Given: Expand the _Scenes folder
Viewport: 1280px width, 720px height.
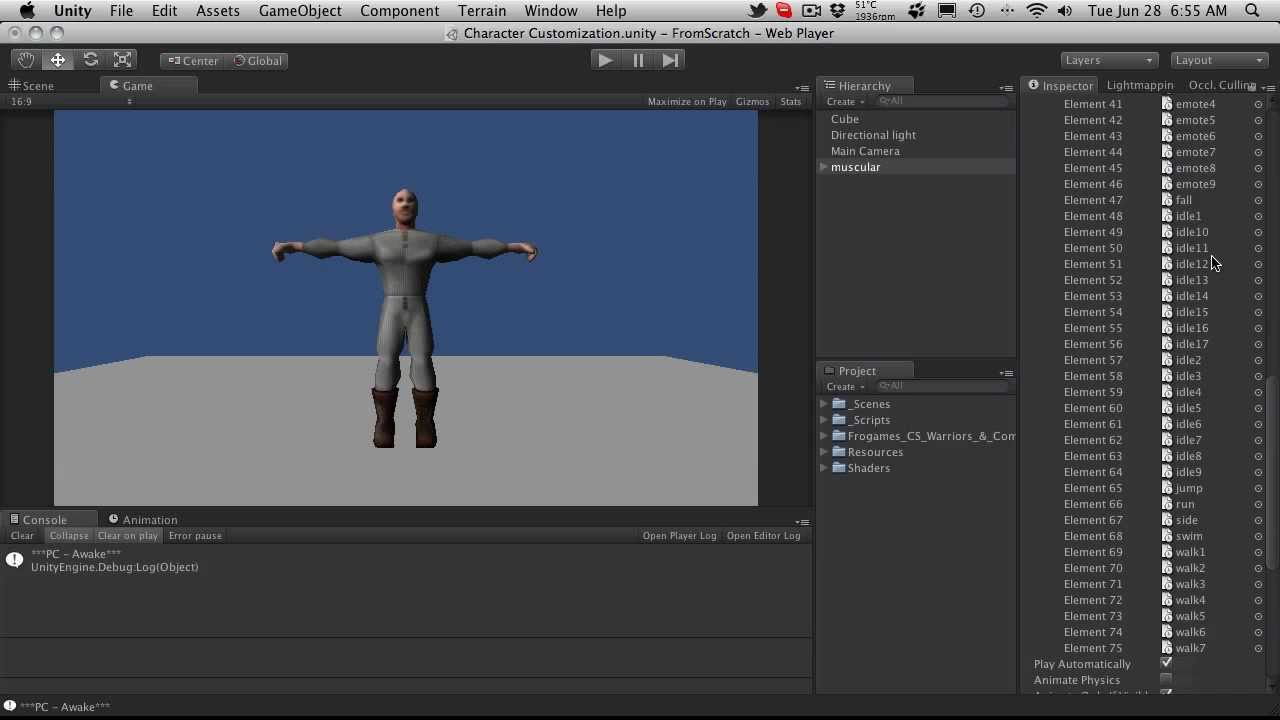Looking at the screenshot, I should (x=824, y=404).
